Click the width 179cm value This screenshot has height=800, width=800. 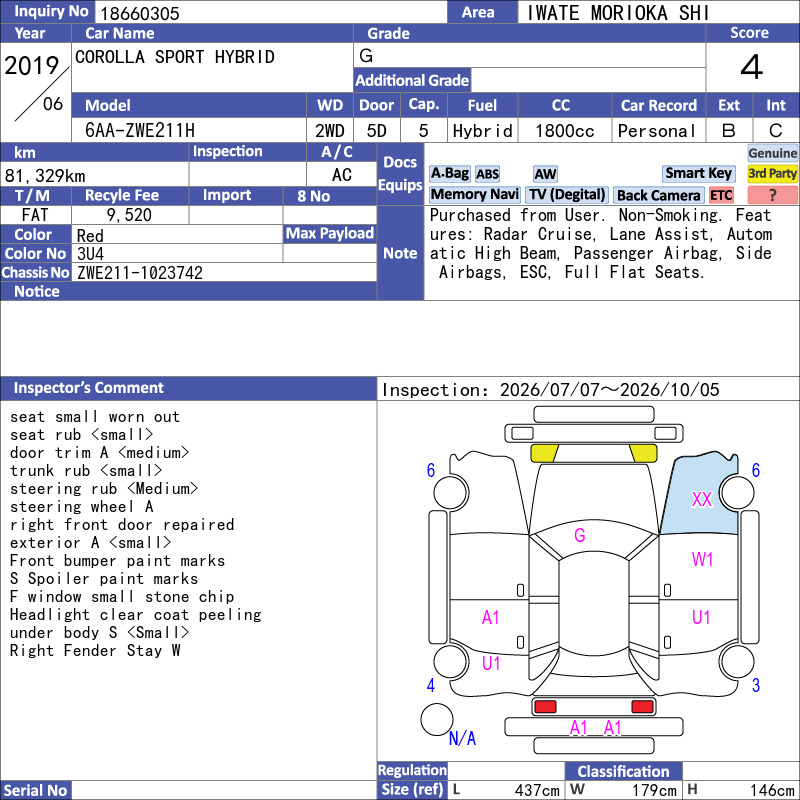pyautogui.click(x=654, y=790)
